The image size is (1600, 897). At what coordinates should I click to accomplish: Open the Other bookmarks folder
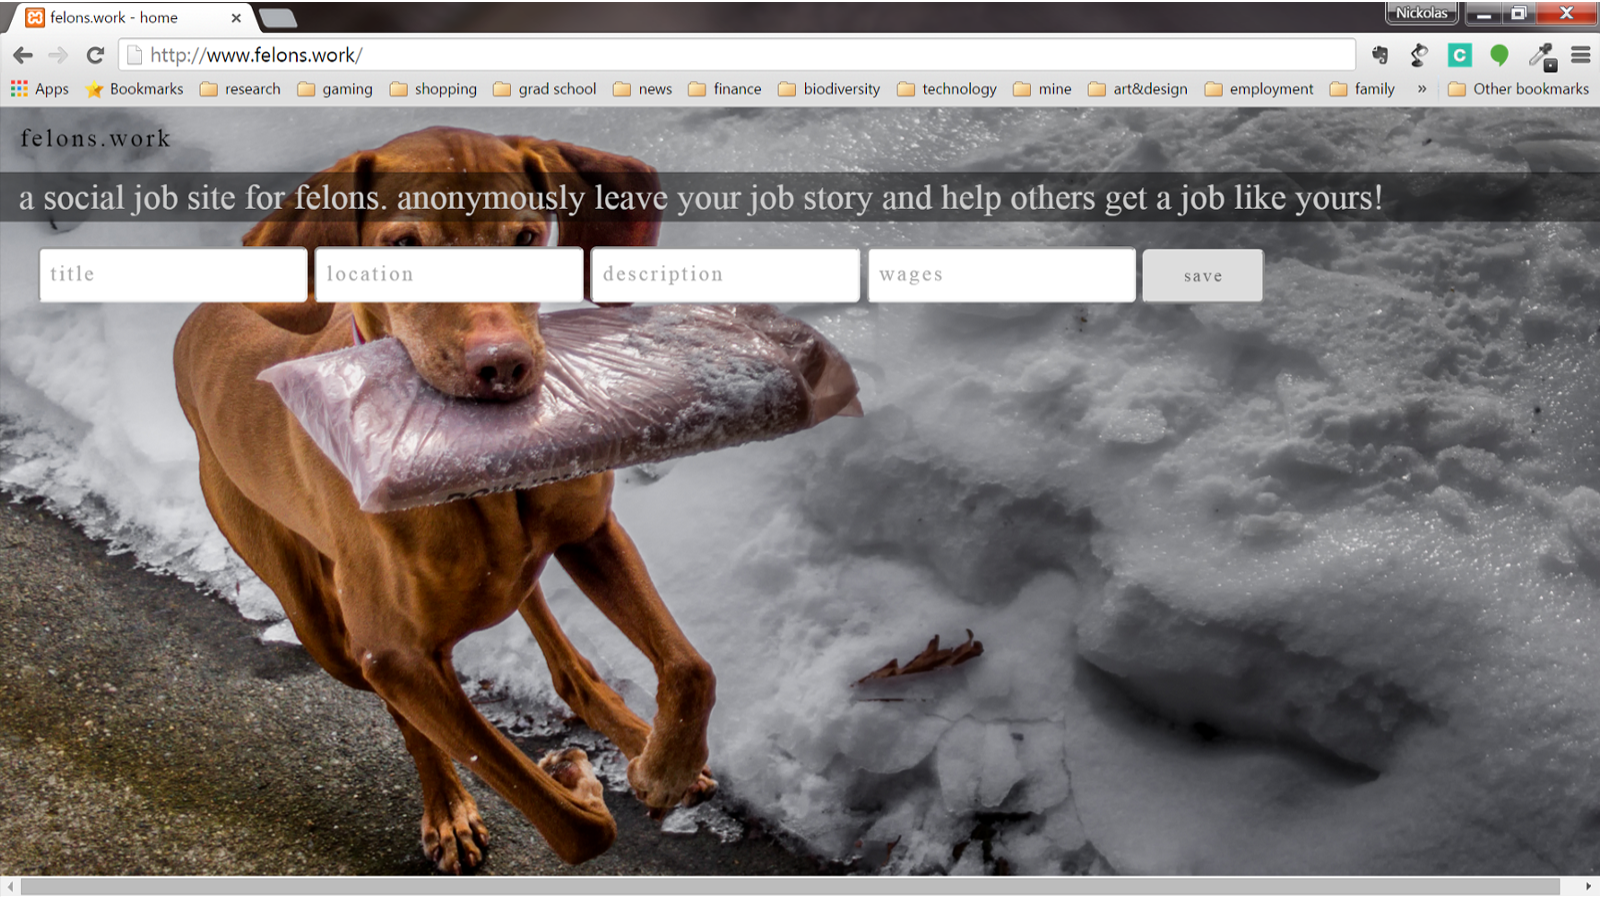1518,89
